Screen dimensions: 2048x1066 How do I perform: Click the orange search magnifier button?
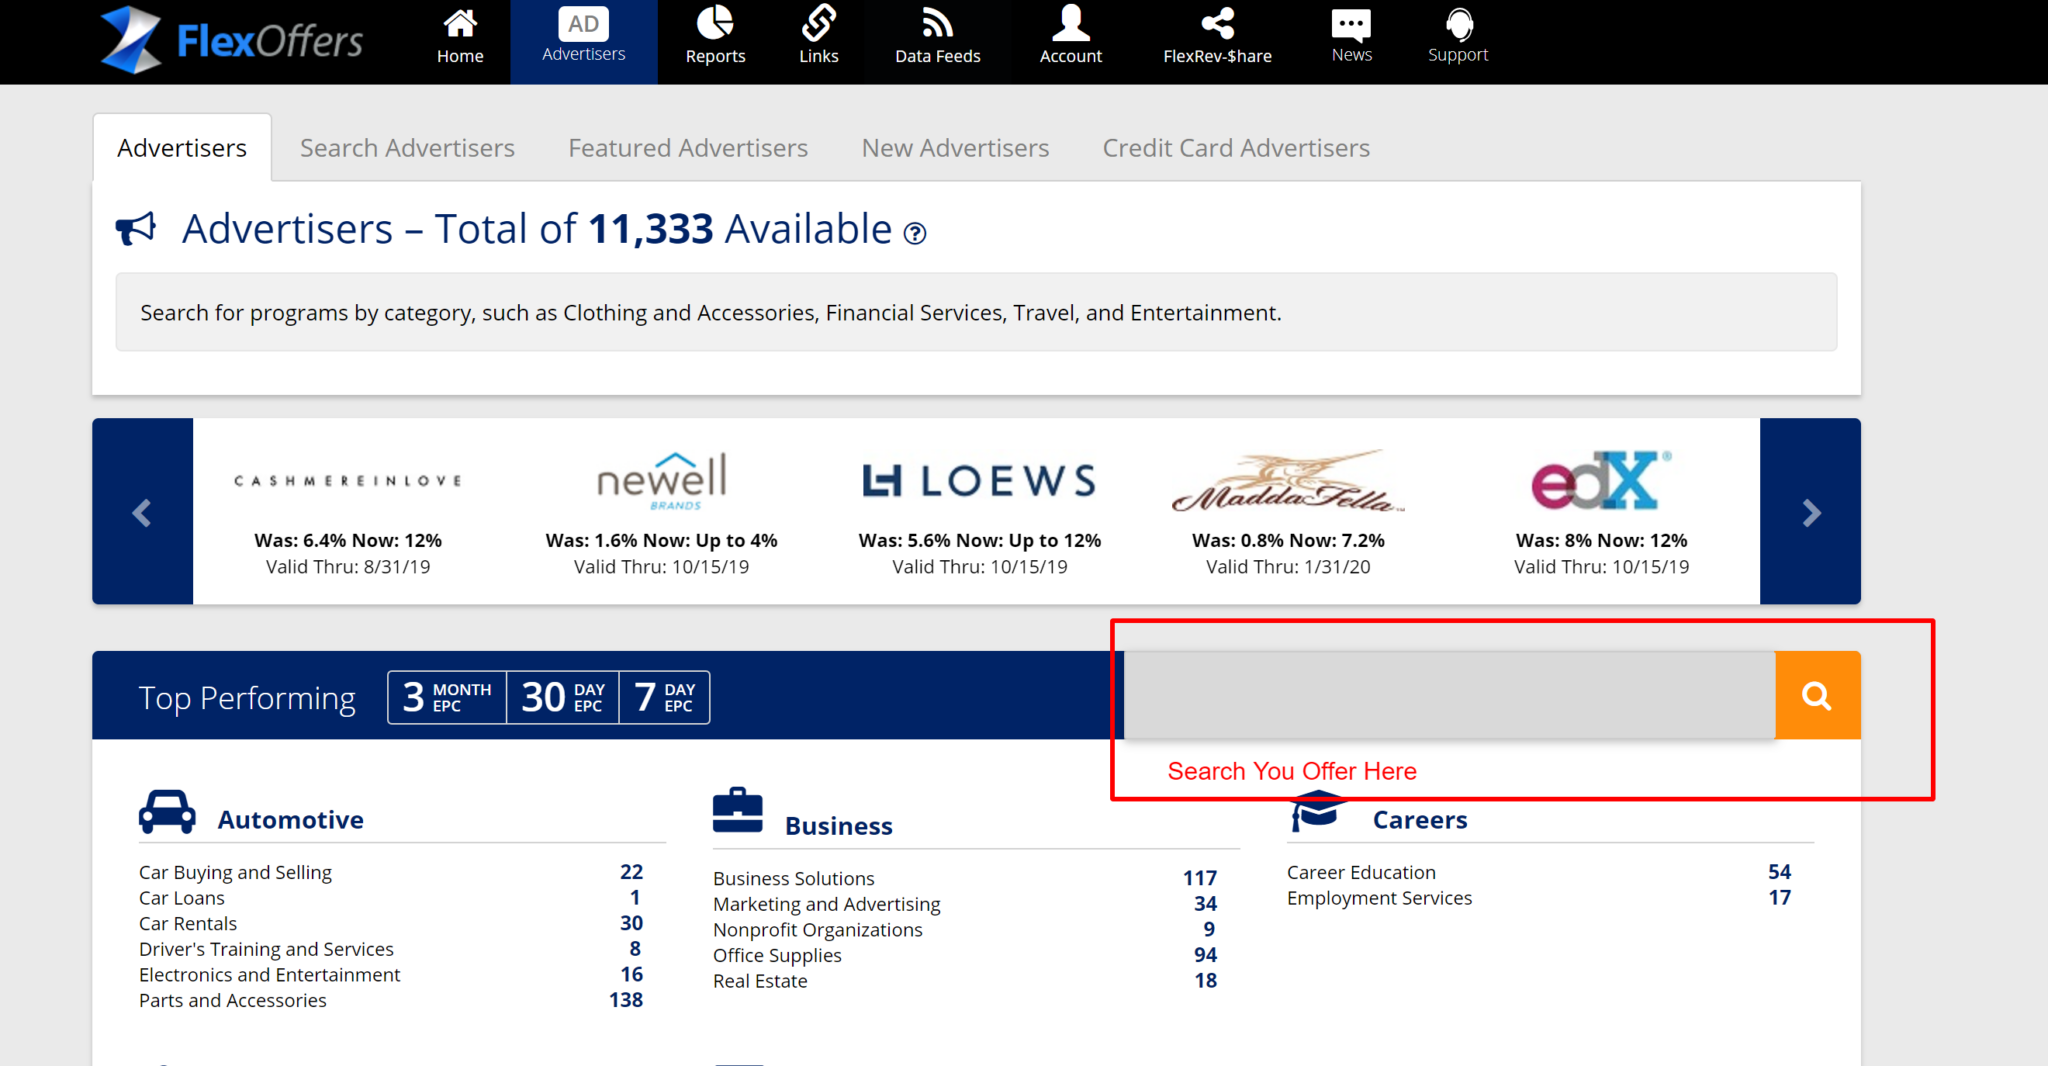click(1817, 696)
